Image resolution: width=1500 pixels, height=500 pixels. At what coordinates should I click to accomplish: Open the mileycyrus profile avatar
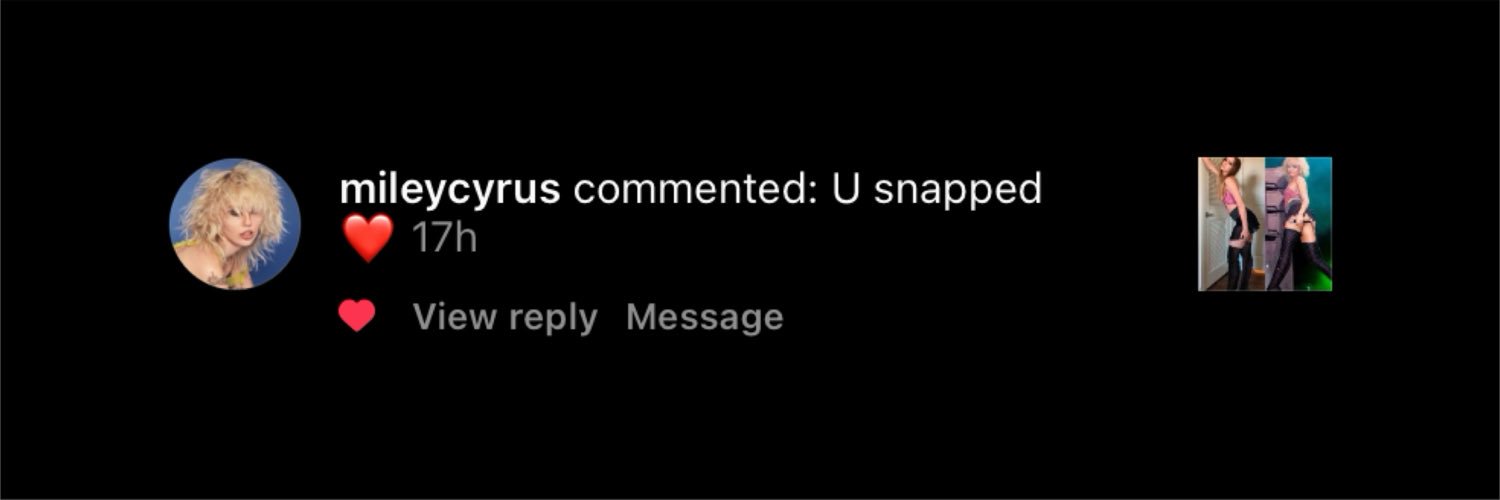[x=235, y=223]
